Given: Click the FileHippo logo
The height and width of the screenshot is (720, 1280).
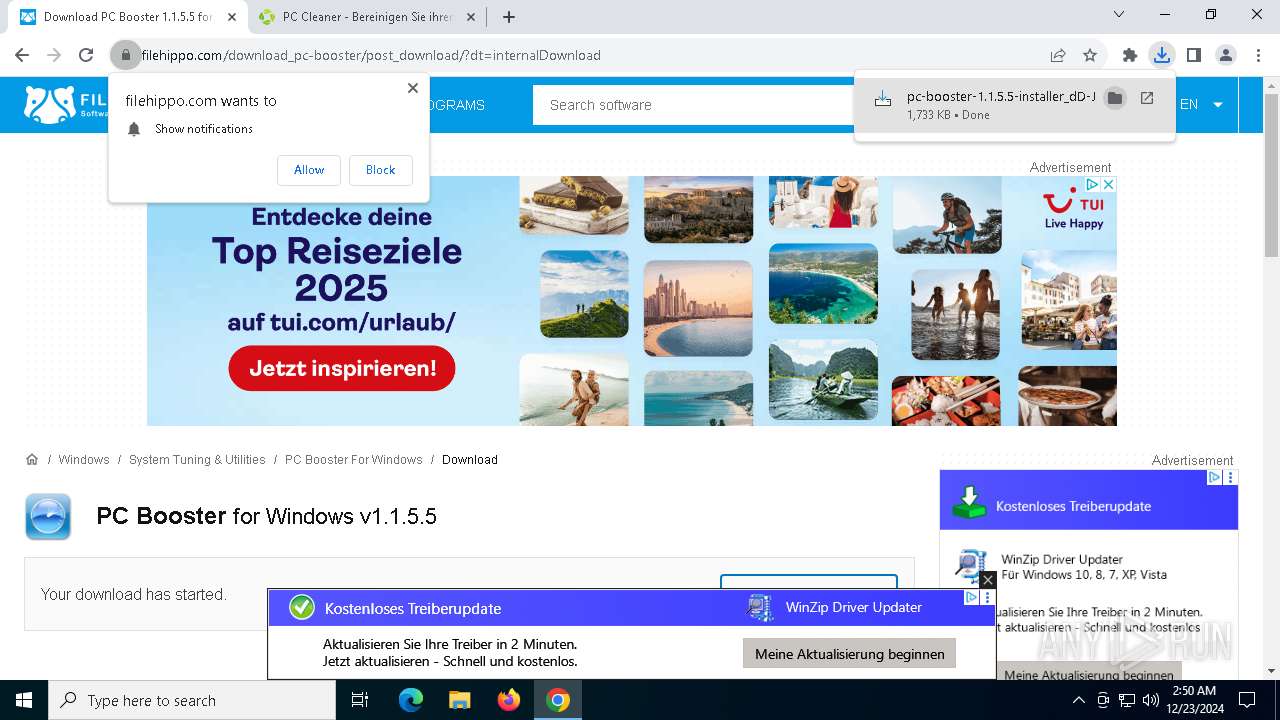Looking at the screenshot, I should pos(65,104).
